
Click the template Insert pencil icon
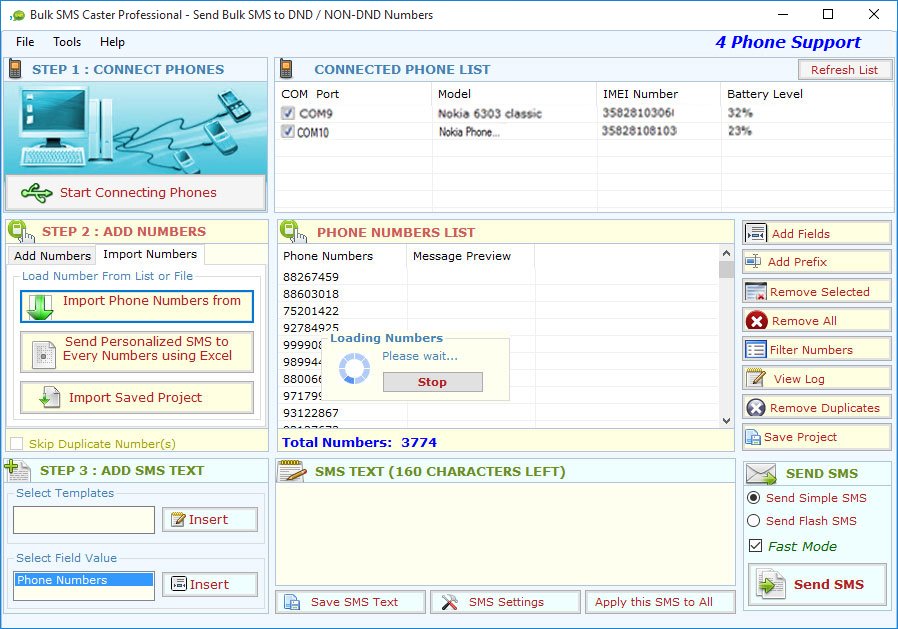pos(178,520)
